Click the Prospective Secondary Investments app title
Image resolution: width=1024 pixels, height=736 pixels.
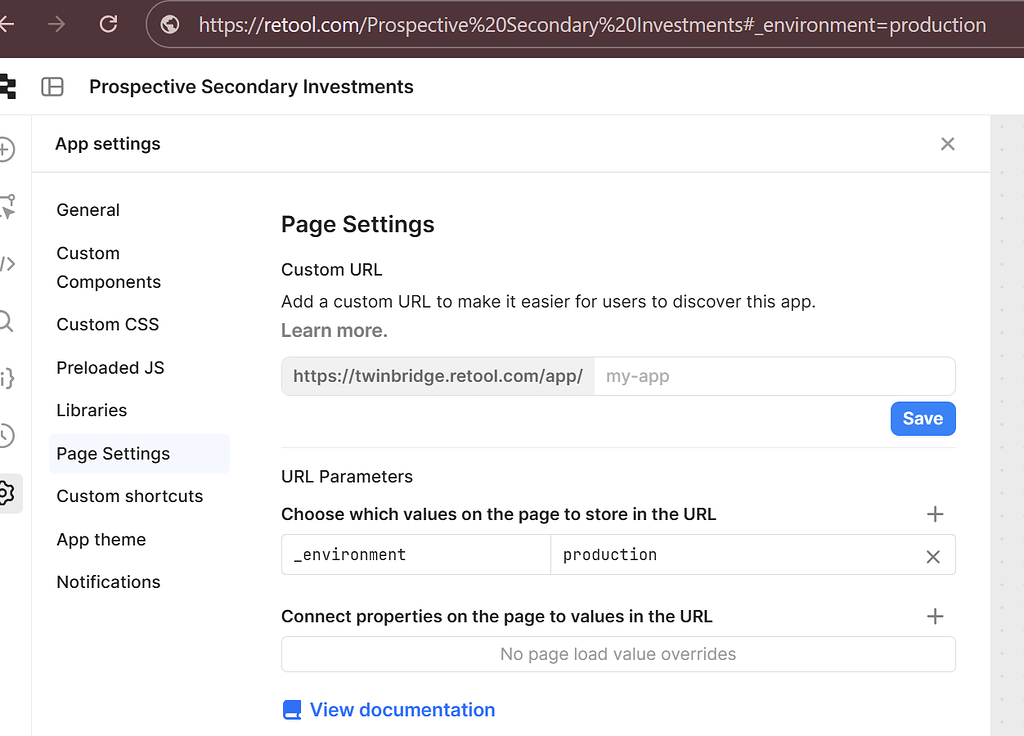[x=251, y=86]
